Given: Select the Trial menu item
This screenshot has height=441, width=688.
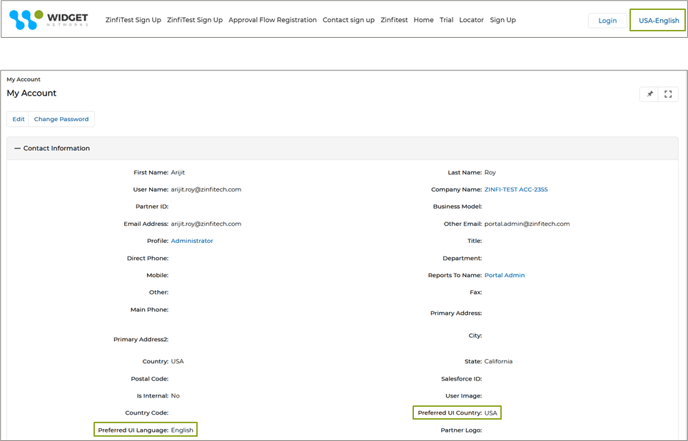Looking at the screenshot, I should tap(446, 20).
